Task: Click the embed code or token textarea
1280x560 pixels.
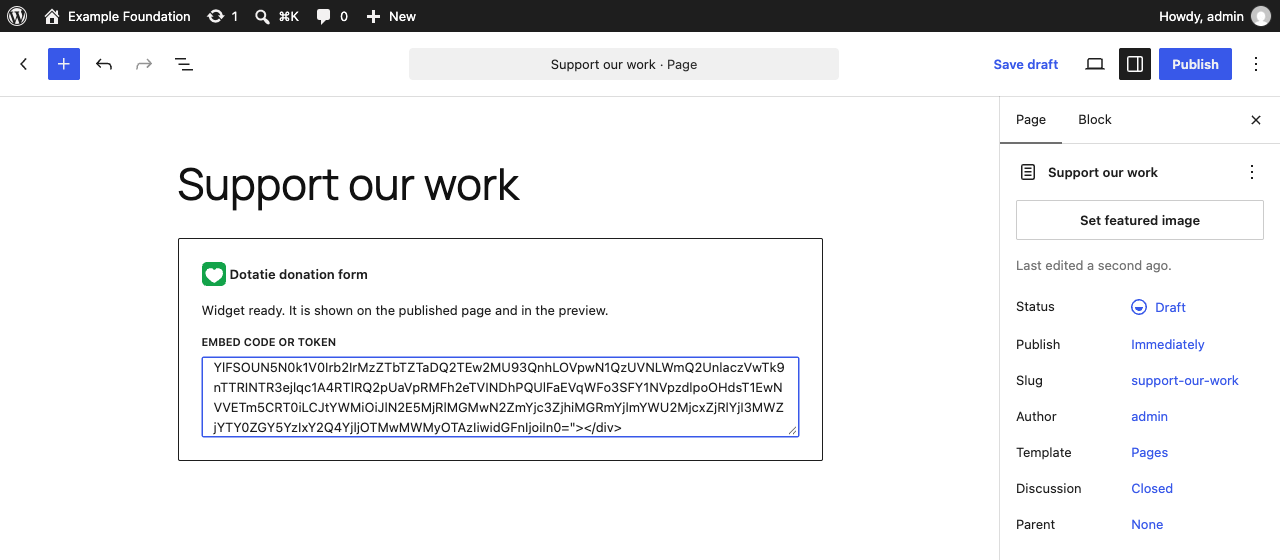Action: click(500, 397)
